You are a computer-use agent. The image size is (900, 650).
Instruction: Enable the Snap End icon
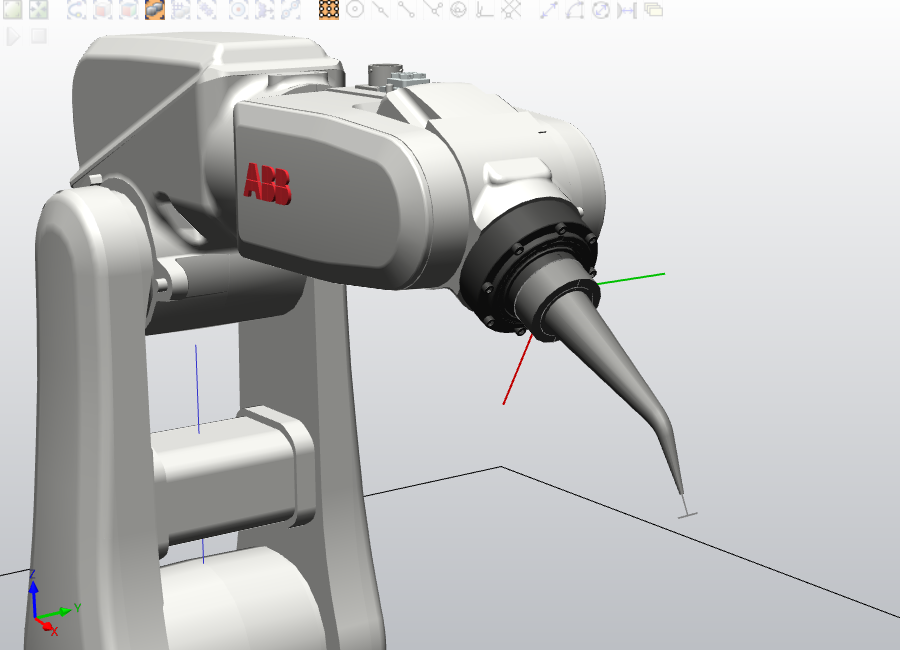pos(407,9)
